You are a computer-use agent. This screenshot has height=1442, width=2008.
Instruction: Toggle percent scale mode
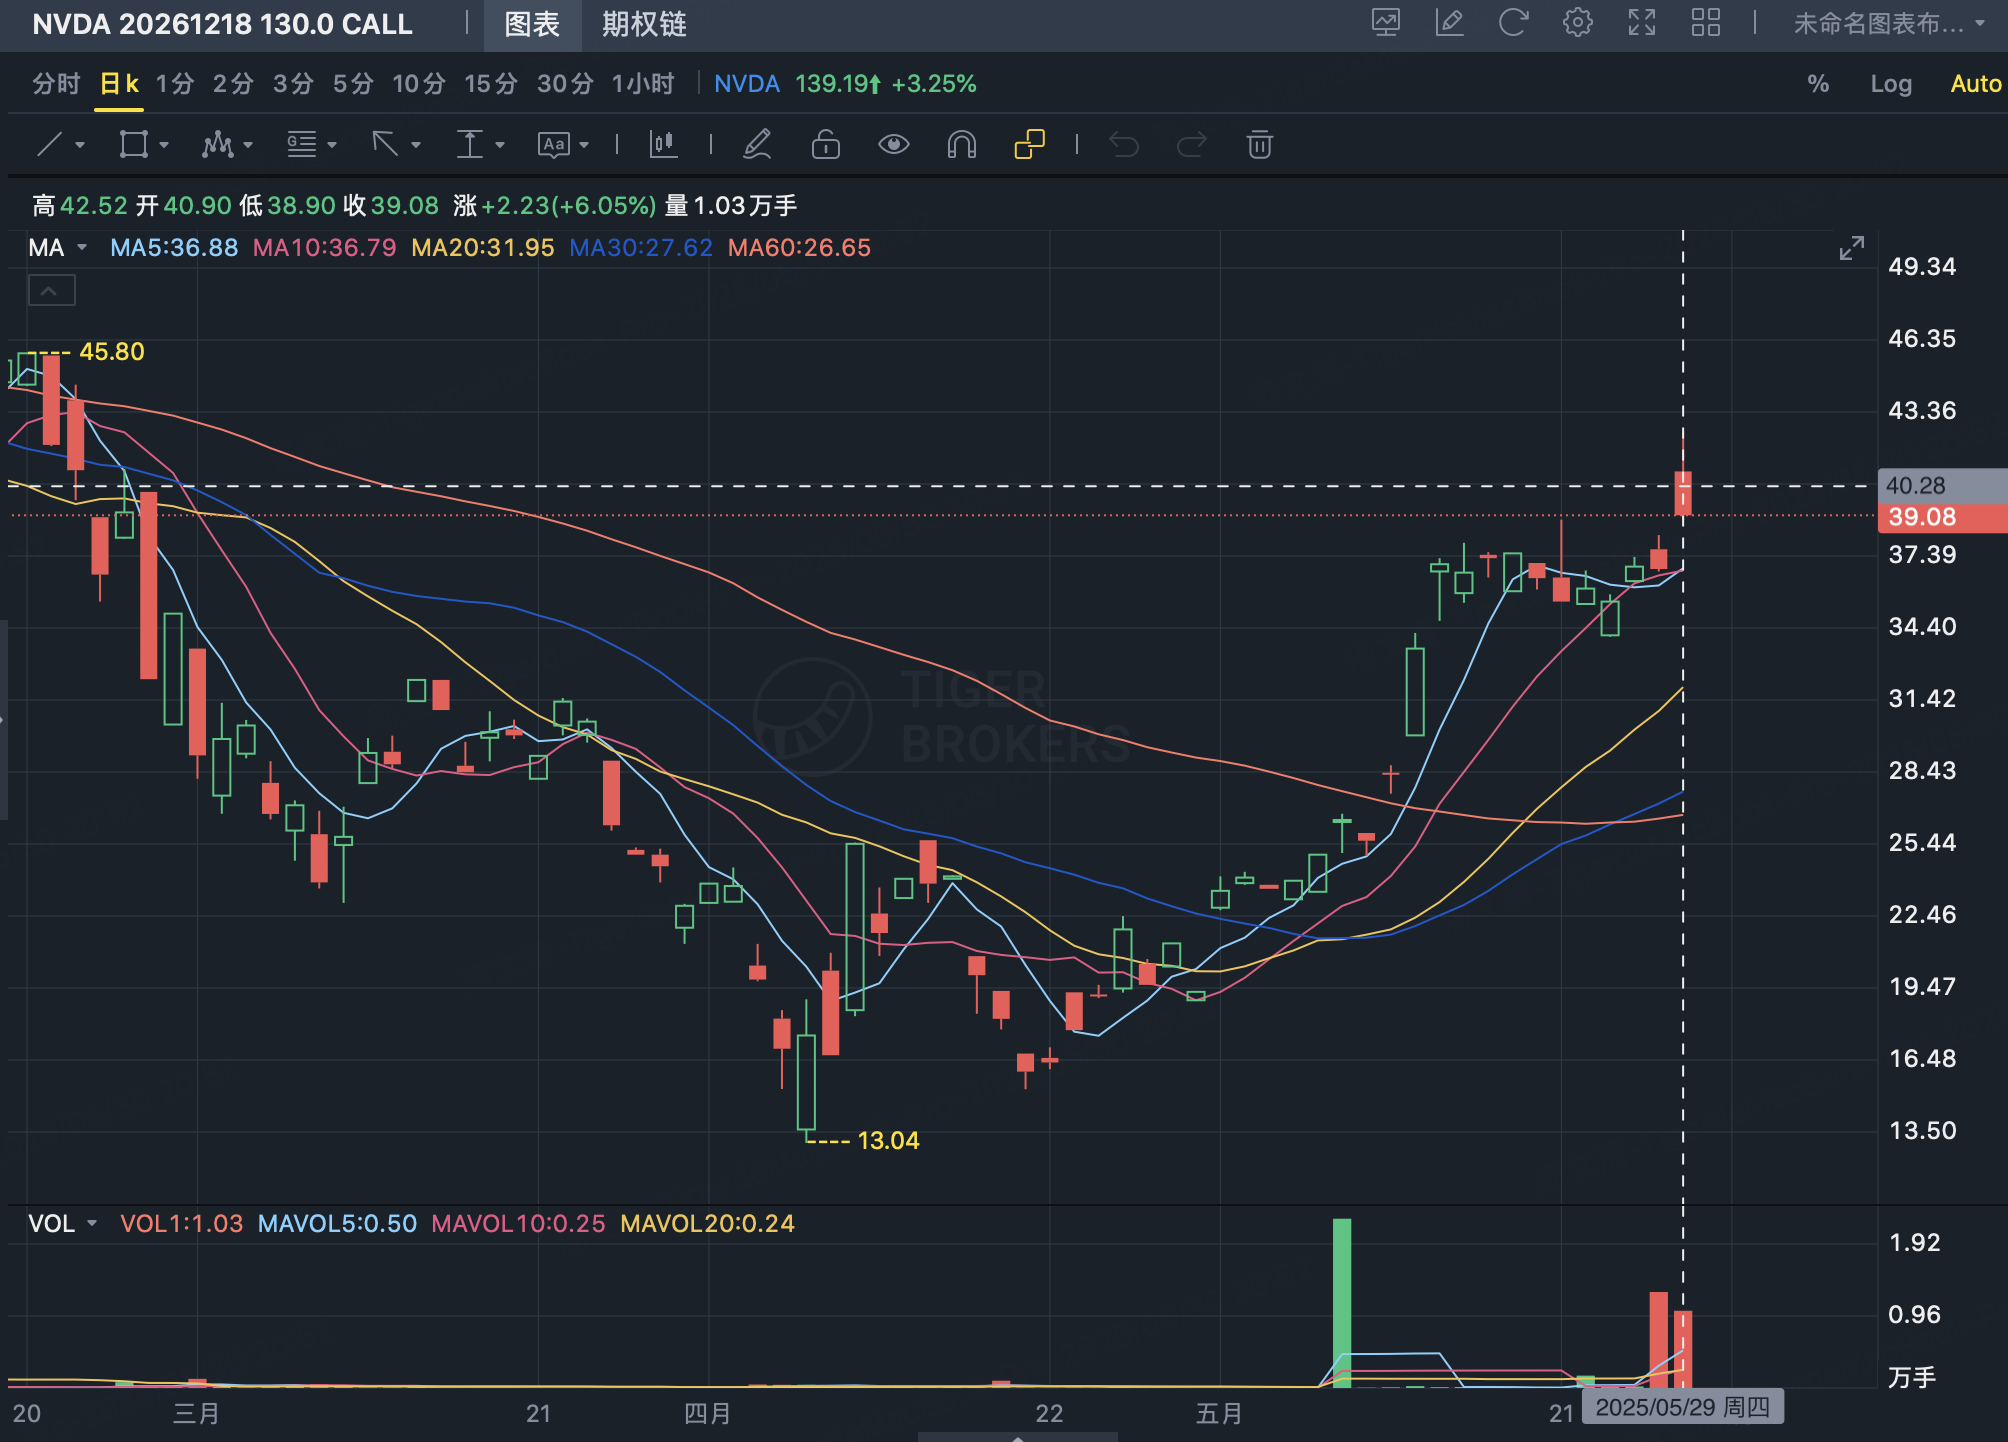point(1818,84)
